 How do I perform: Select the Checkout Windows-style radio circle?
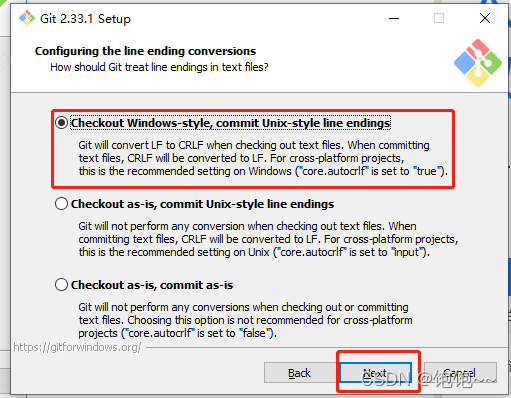pyautogui.click(x=62, y=123)
